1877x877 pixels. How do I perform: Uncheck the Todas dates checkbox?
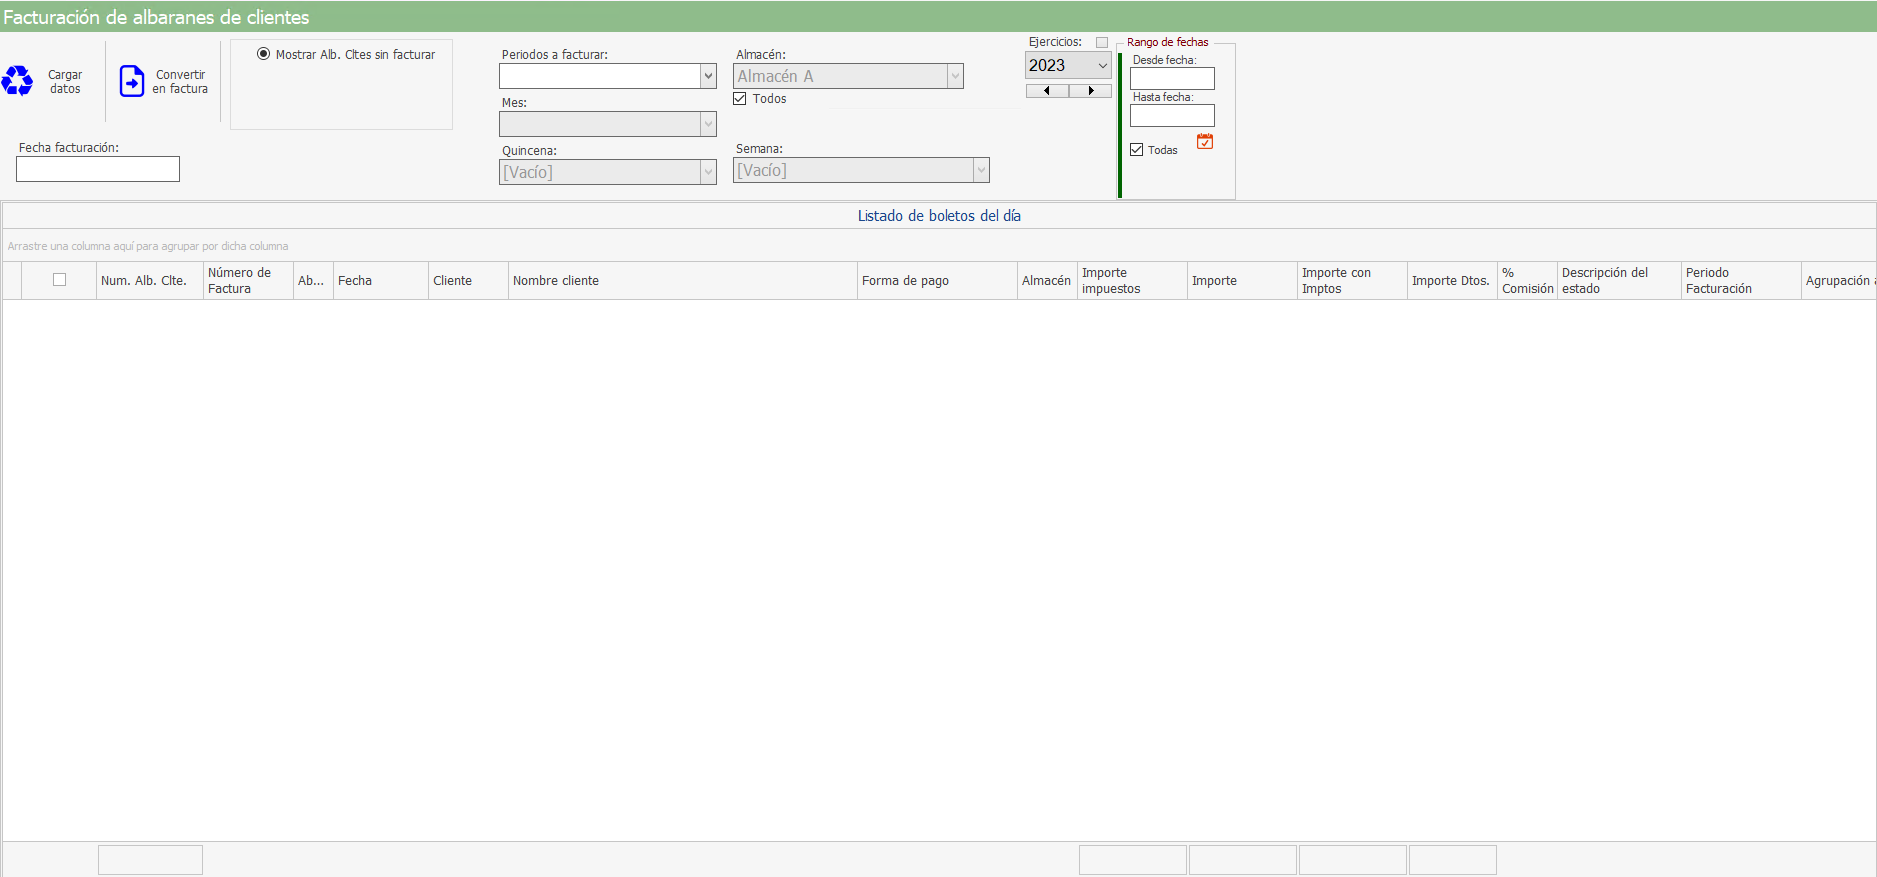1137,150
